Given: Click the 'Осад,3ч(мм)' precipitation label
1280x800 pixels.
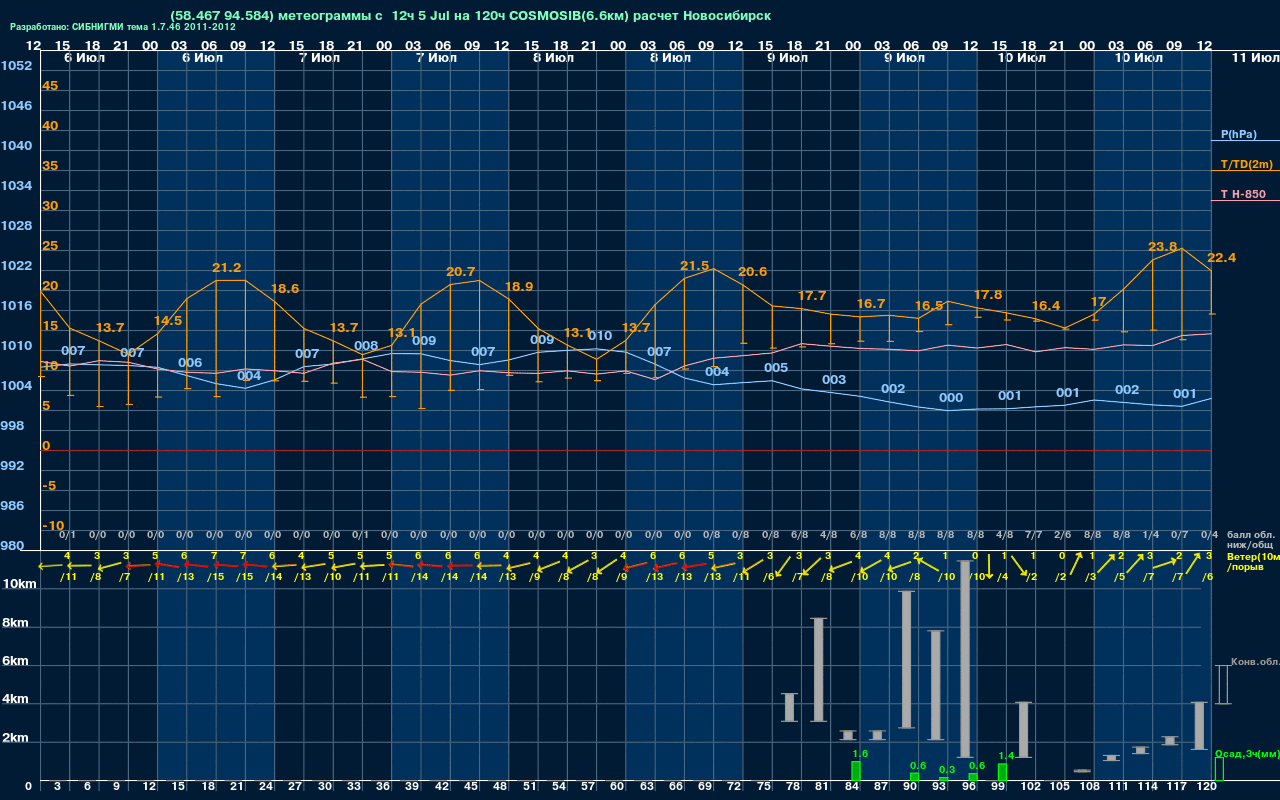Looking at the screenshot, I should point(1246,753).
